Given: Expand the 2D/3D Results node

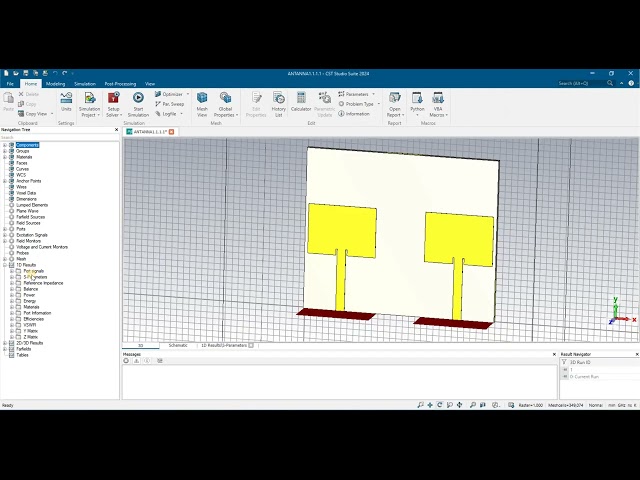Looking at the screenshot, I should click(x=5, y=343).
